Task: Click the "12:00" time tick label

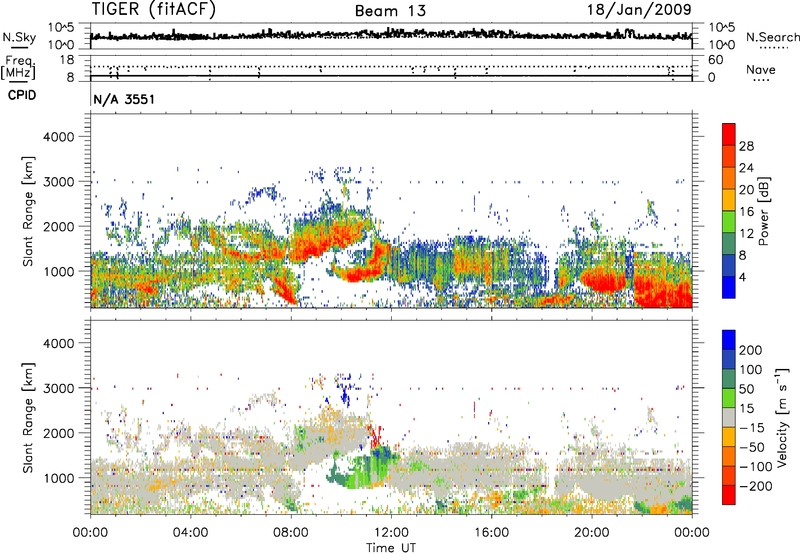Action: coord(391,533)
